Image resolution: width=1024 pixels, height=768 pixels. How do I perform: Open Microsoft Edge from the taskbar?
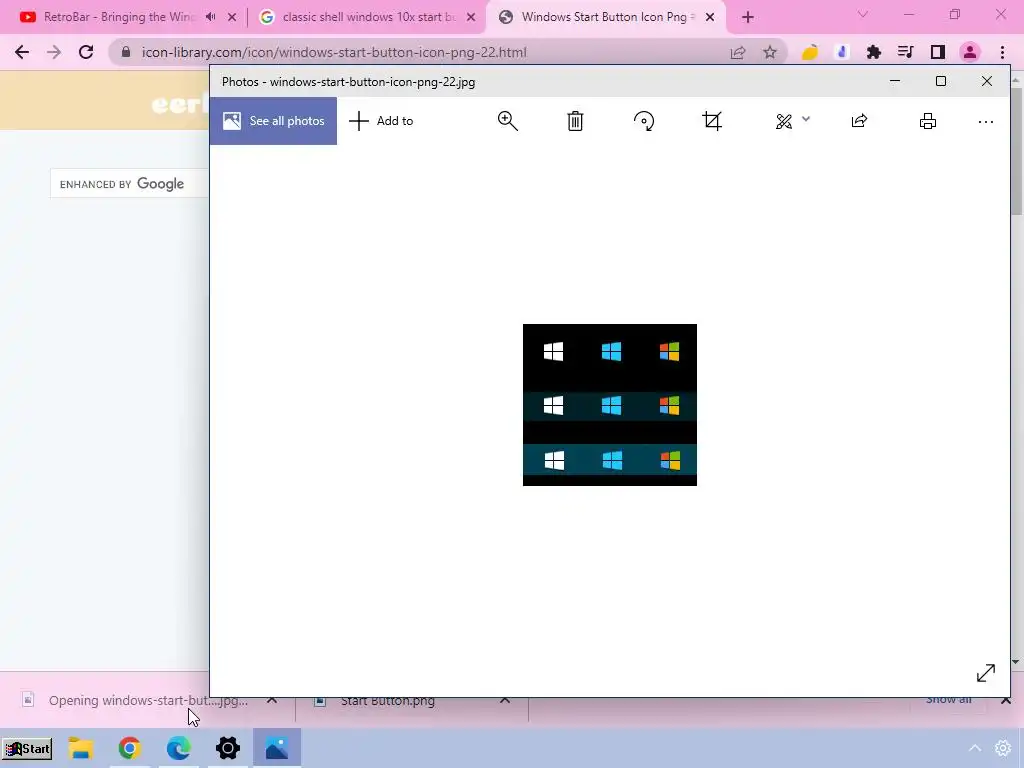[x=178, y=748]
